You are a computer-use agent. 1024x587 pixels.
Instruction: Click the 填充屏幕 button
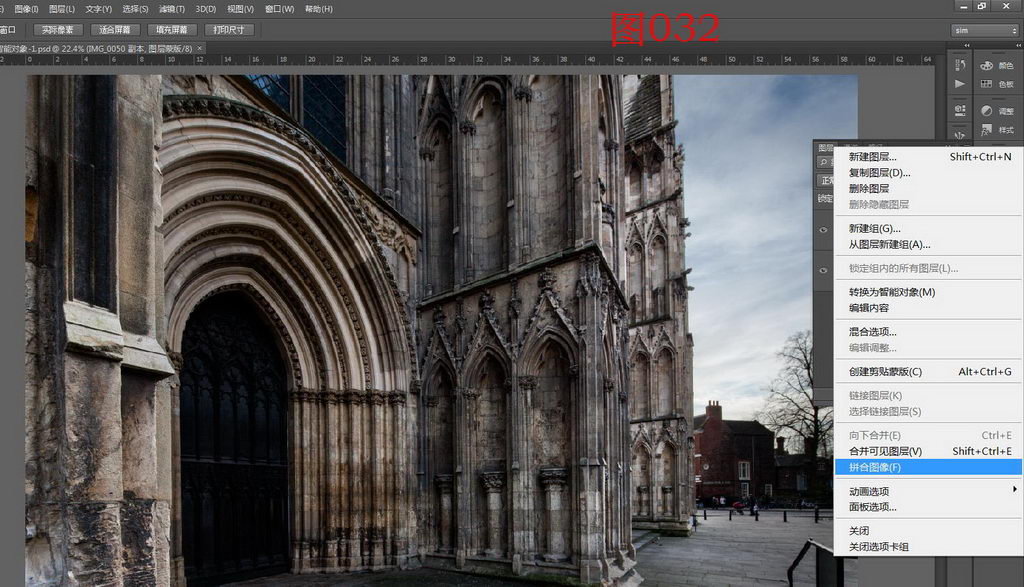pyautogui.click(x=171, y=30)
